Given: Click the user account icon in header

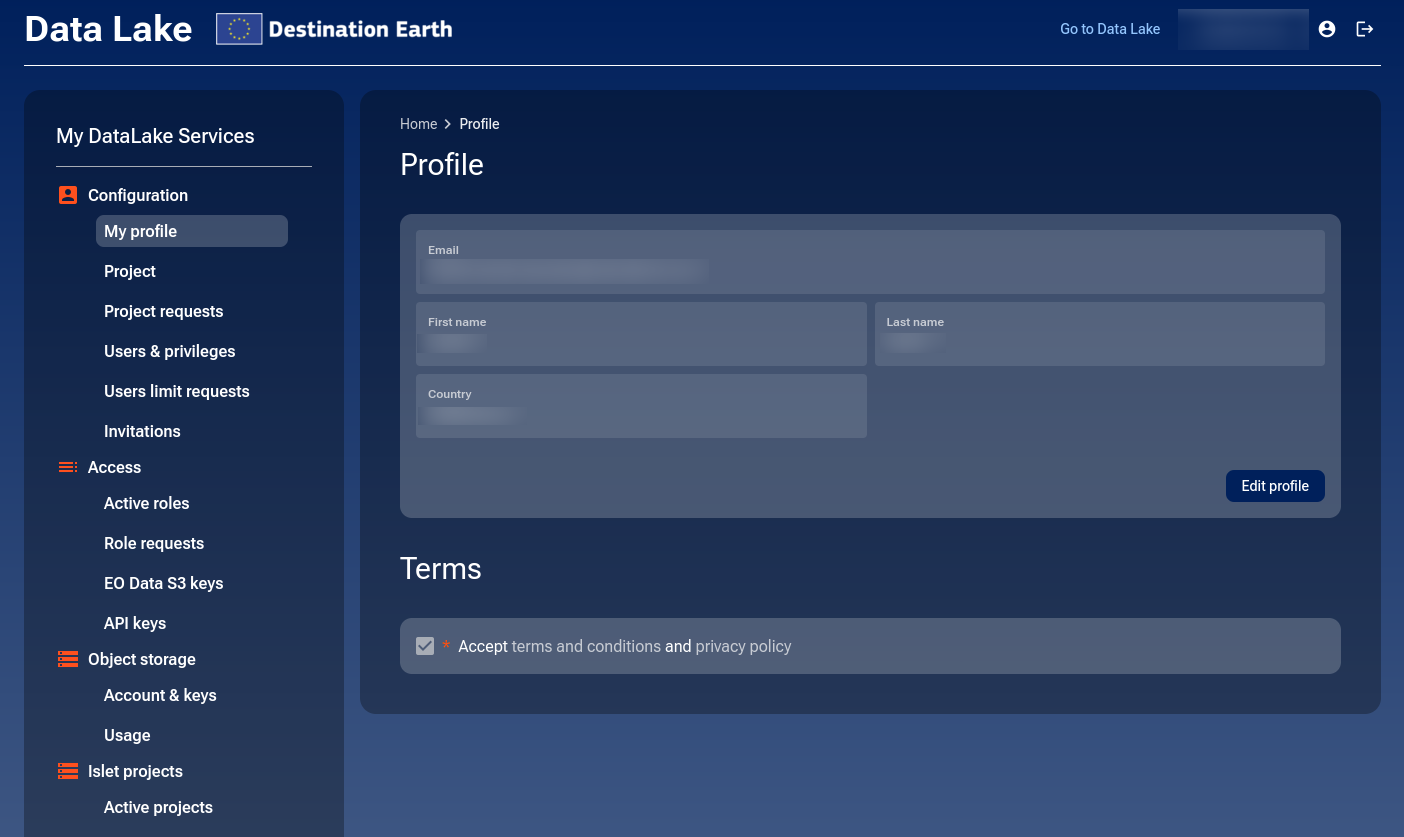Looking at the screenshot, I should click(1327, 29).
